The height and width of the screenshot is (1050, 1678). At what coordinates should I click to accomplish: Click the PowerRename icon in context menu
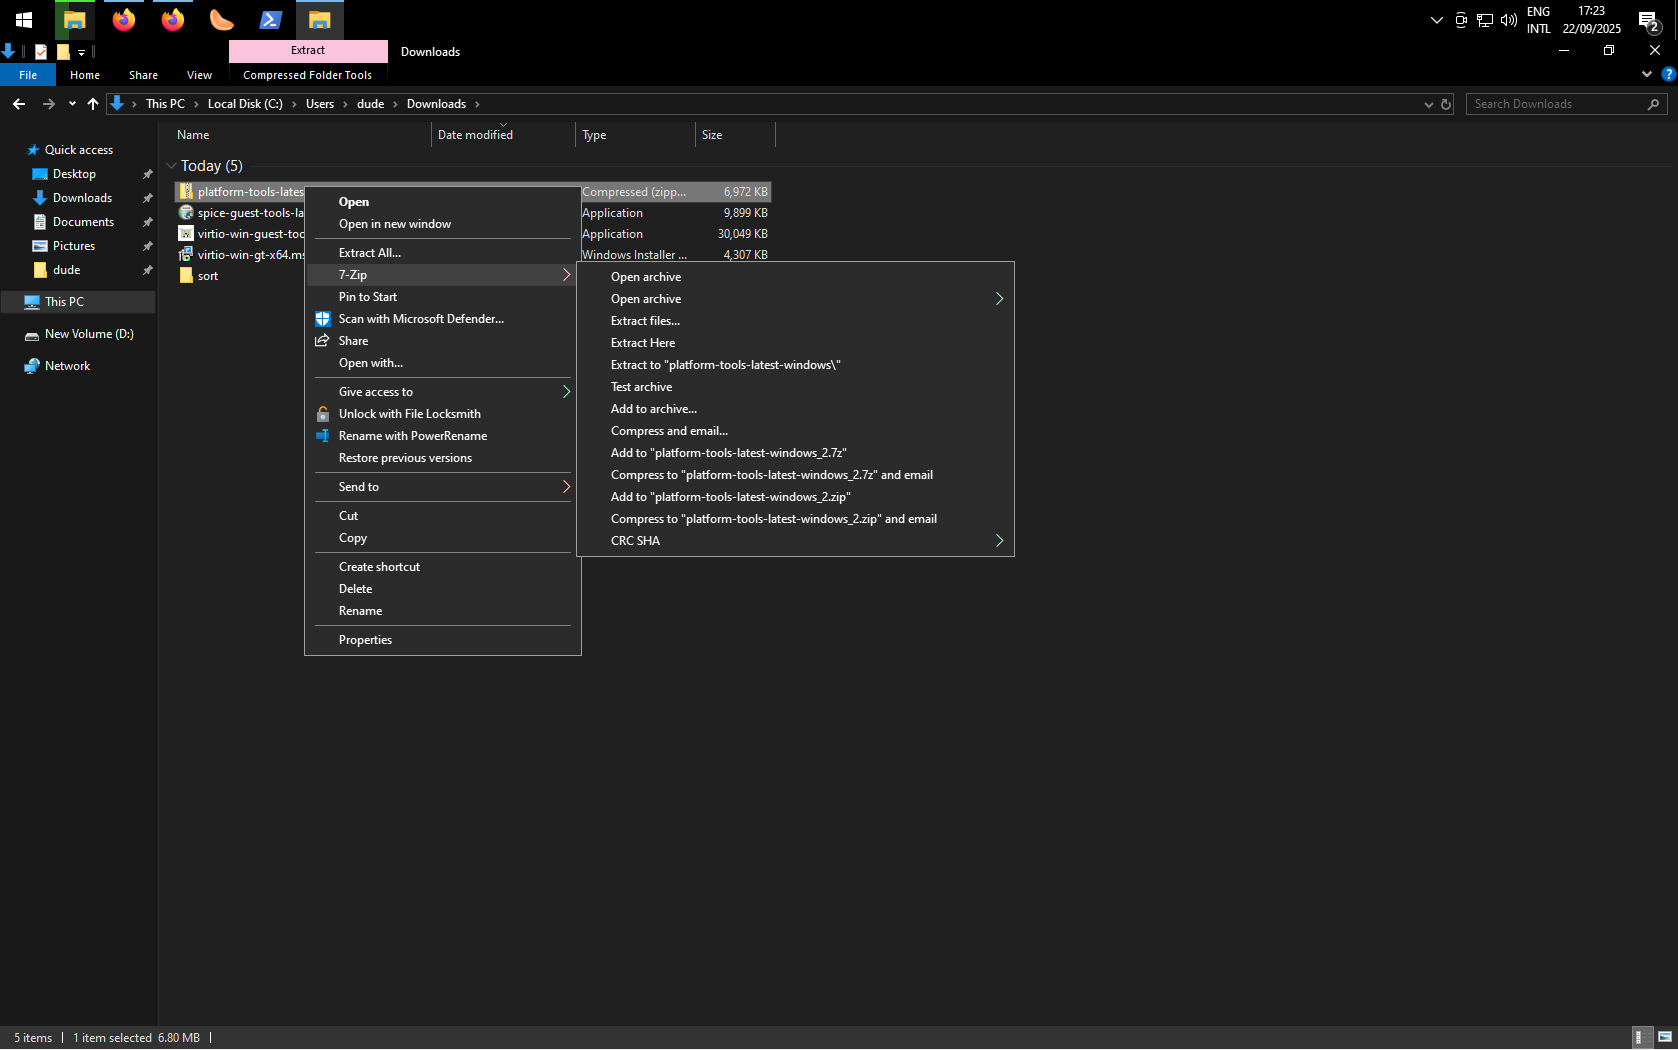323,436
